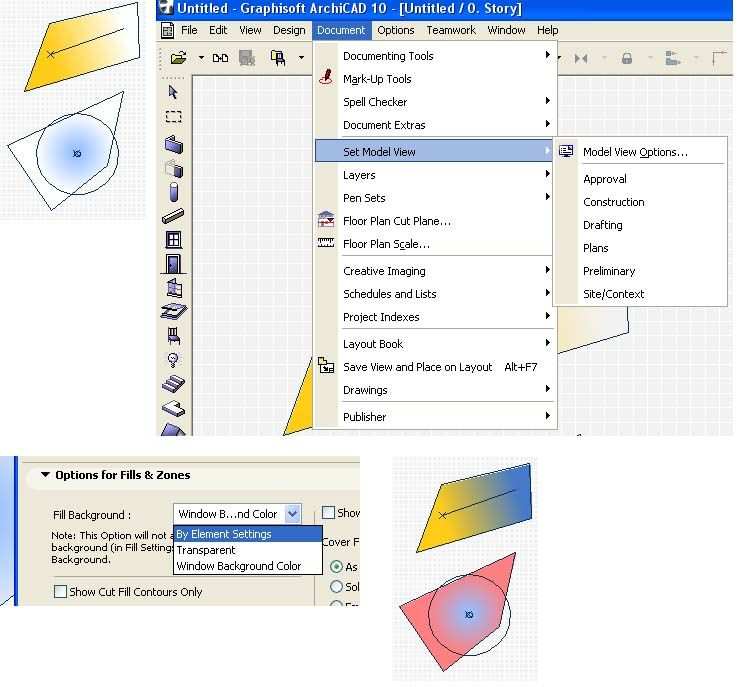
Task: Click the Project Indexes menu item
Action: 433,317
